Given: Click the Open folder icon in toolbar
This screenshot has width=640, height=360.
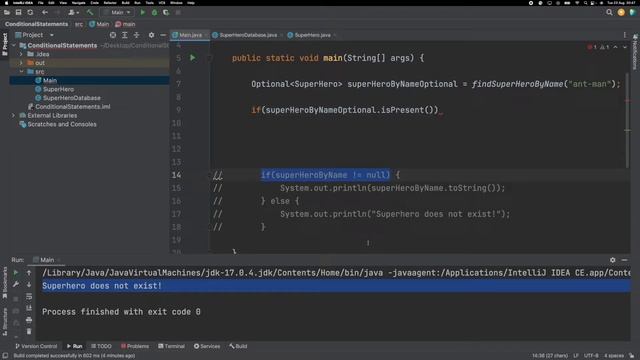Looking at the screenshot, I should [7, 13].
